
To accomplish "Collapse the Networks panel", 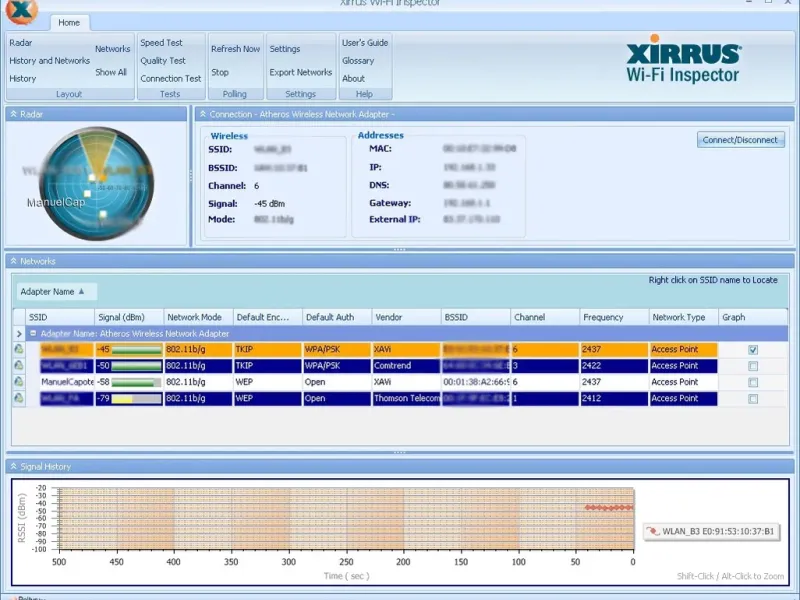I will 14,261.
